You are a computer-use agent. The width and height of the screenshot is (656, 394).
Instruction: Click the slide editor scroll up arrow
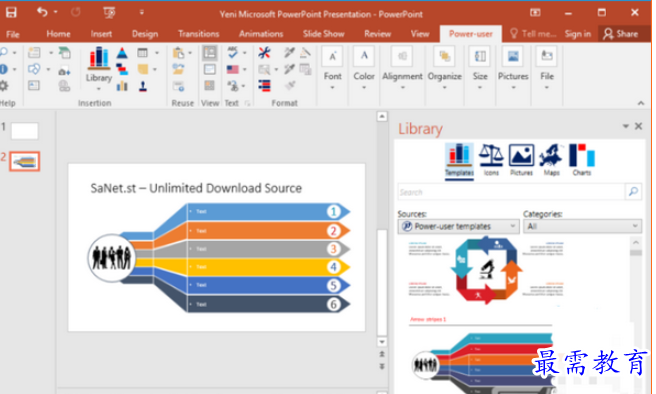pyautogui.click(x=382, y=116)
